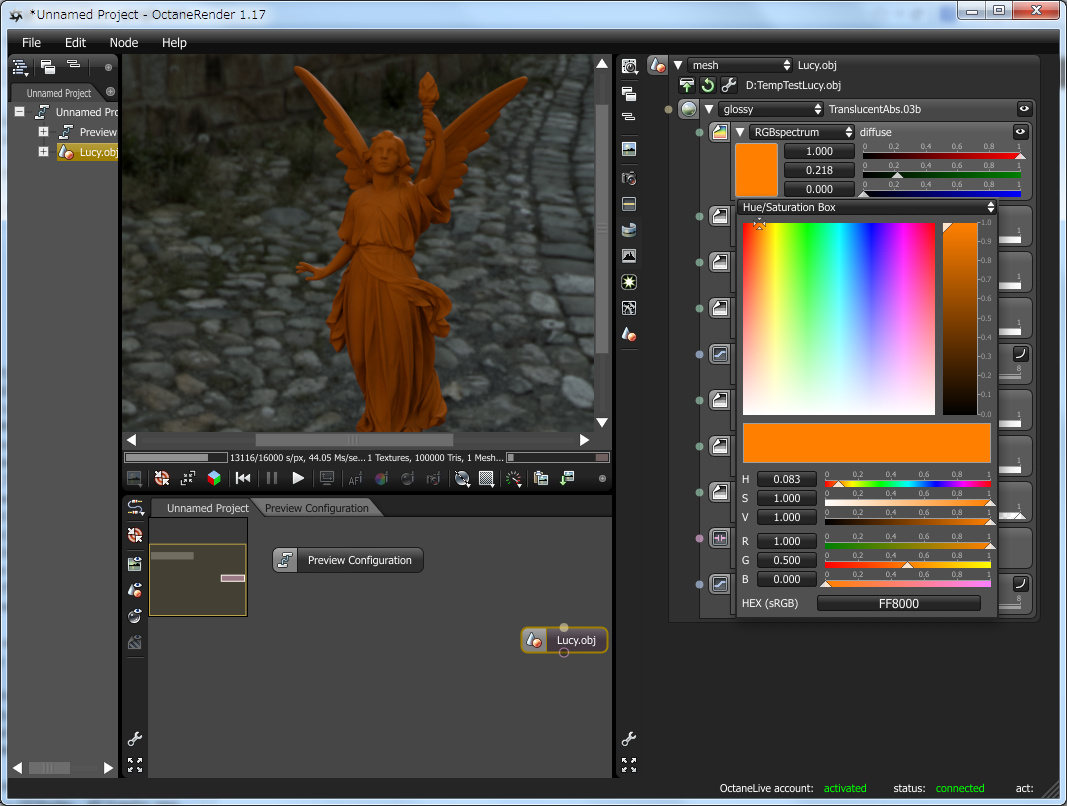Select the resolution icon in inspector sidebar
The image size is (1067, 806).
coord(629,204)
